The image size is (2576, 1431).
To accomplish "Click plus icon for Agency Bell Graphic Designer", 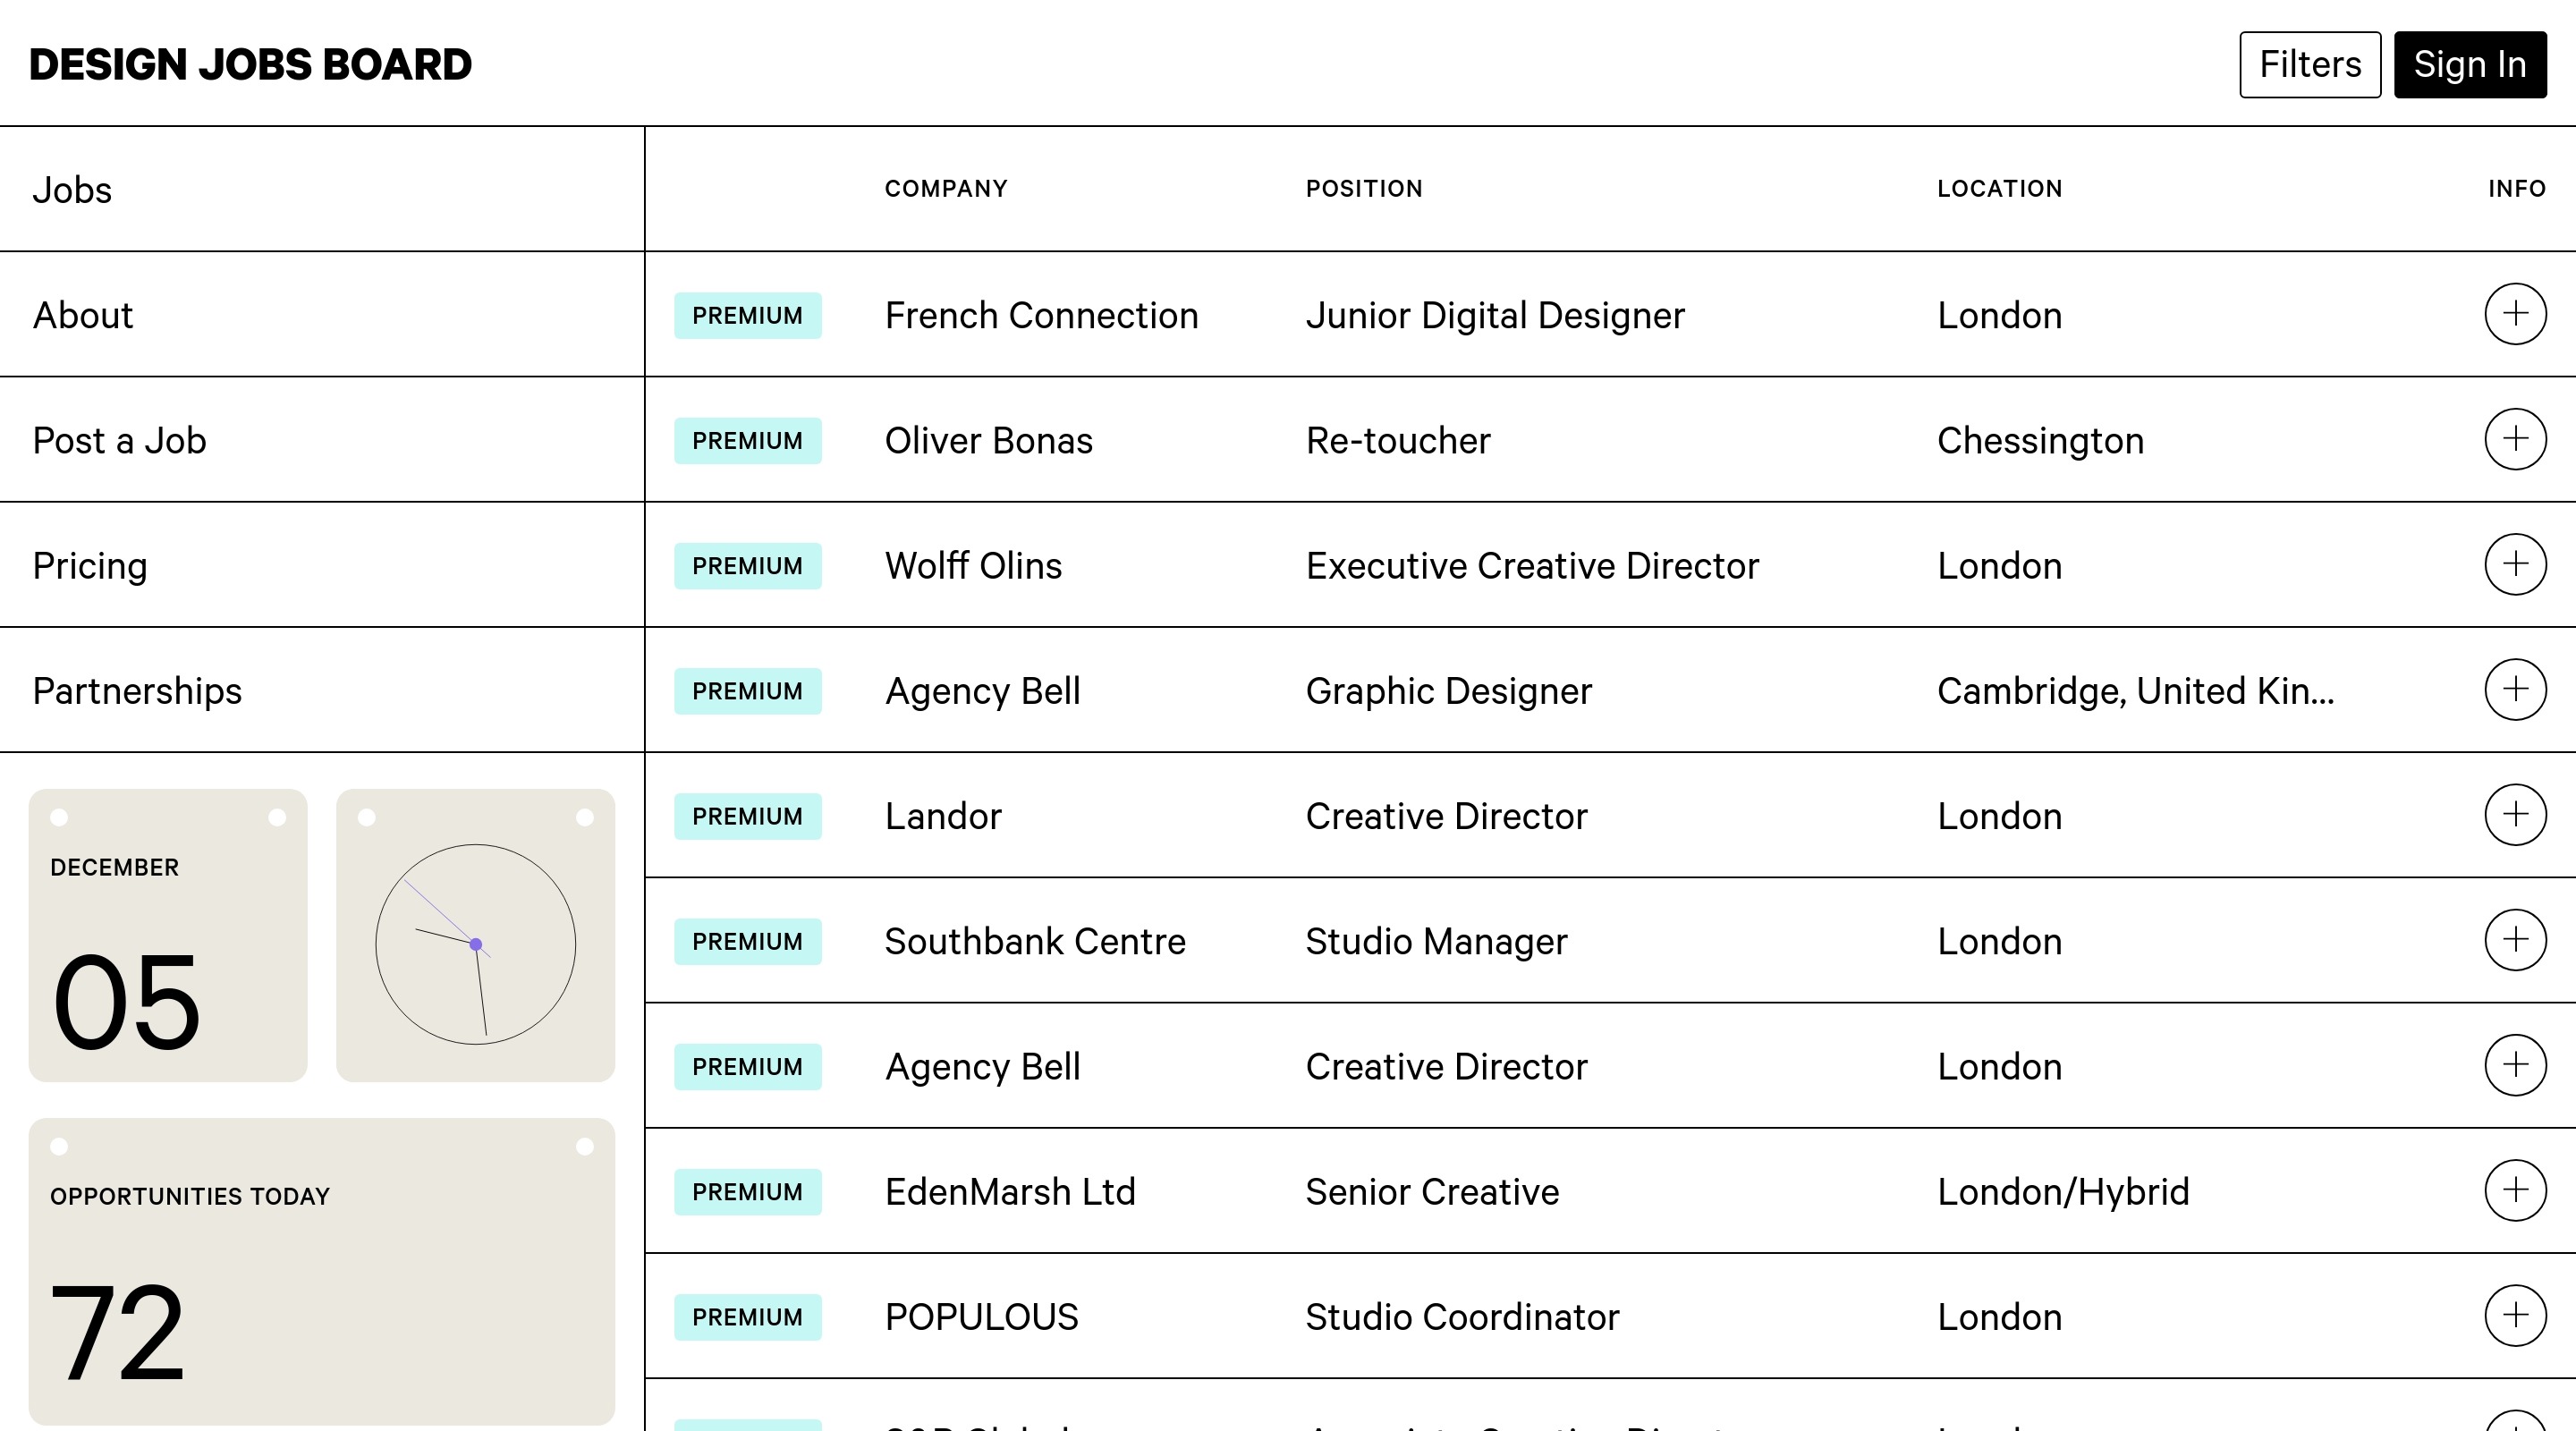I will click(x=2515, y=689).
